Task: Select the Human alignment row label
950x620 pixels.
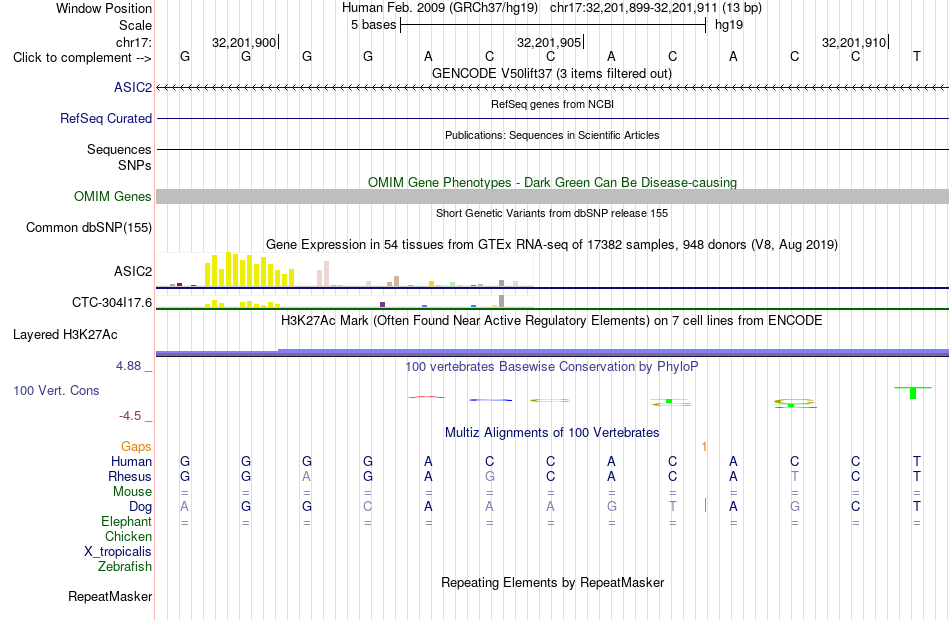Action: 131,461
